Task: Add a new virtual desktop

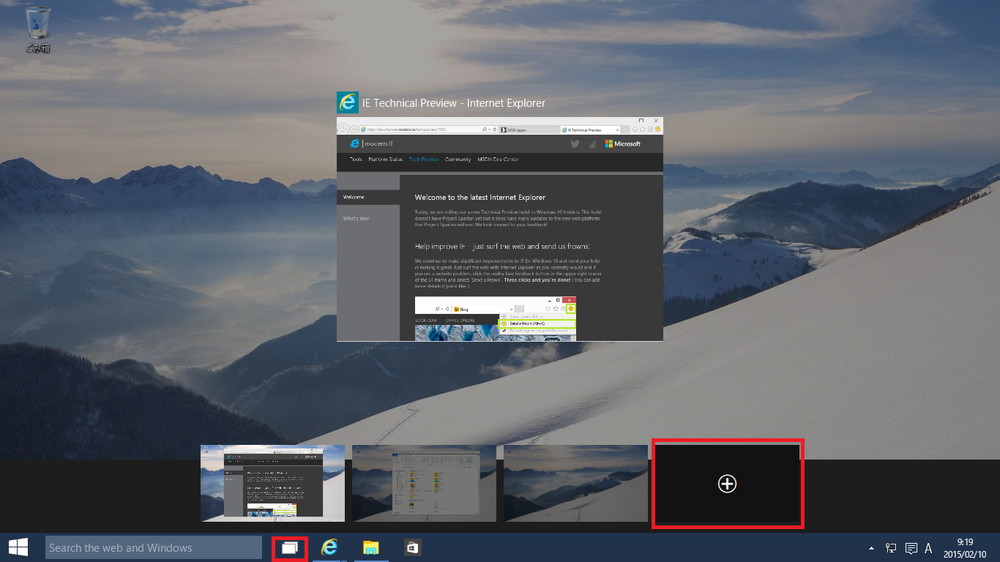Action: [727, 484]
